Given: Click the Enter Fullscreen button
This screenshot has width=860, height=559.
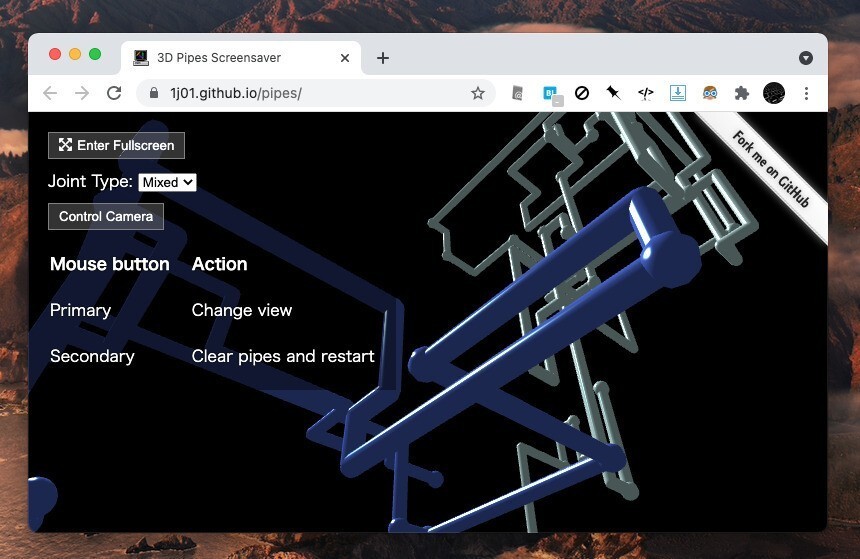Looking at the screenshot, I should [116, 145].
